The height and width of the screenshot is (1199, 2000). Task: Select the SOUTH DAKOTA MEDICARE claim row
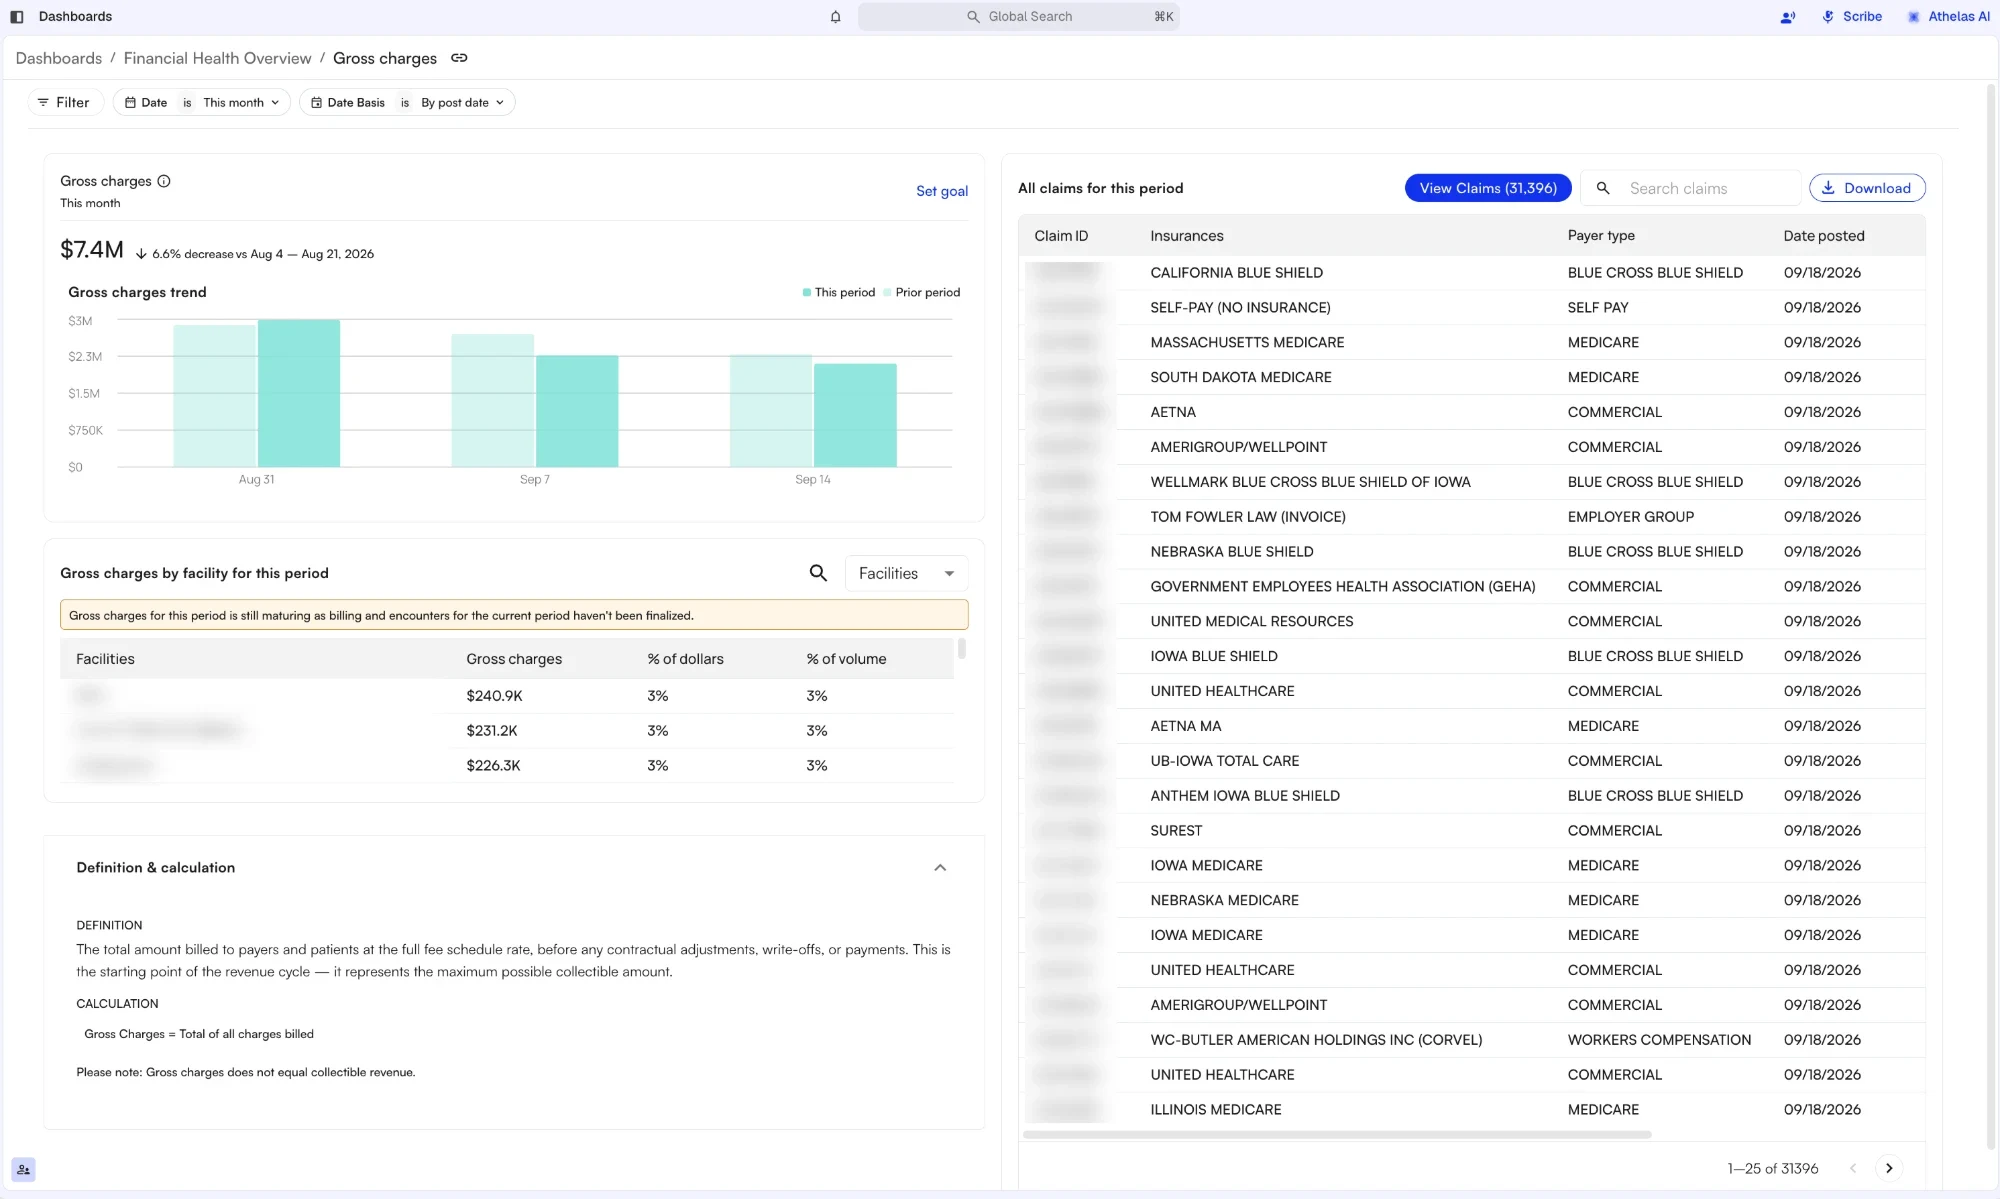pos(1472,378)
